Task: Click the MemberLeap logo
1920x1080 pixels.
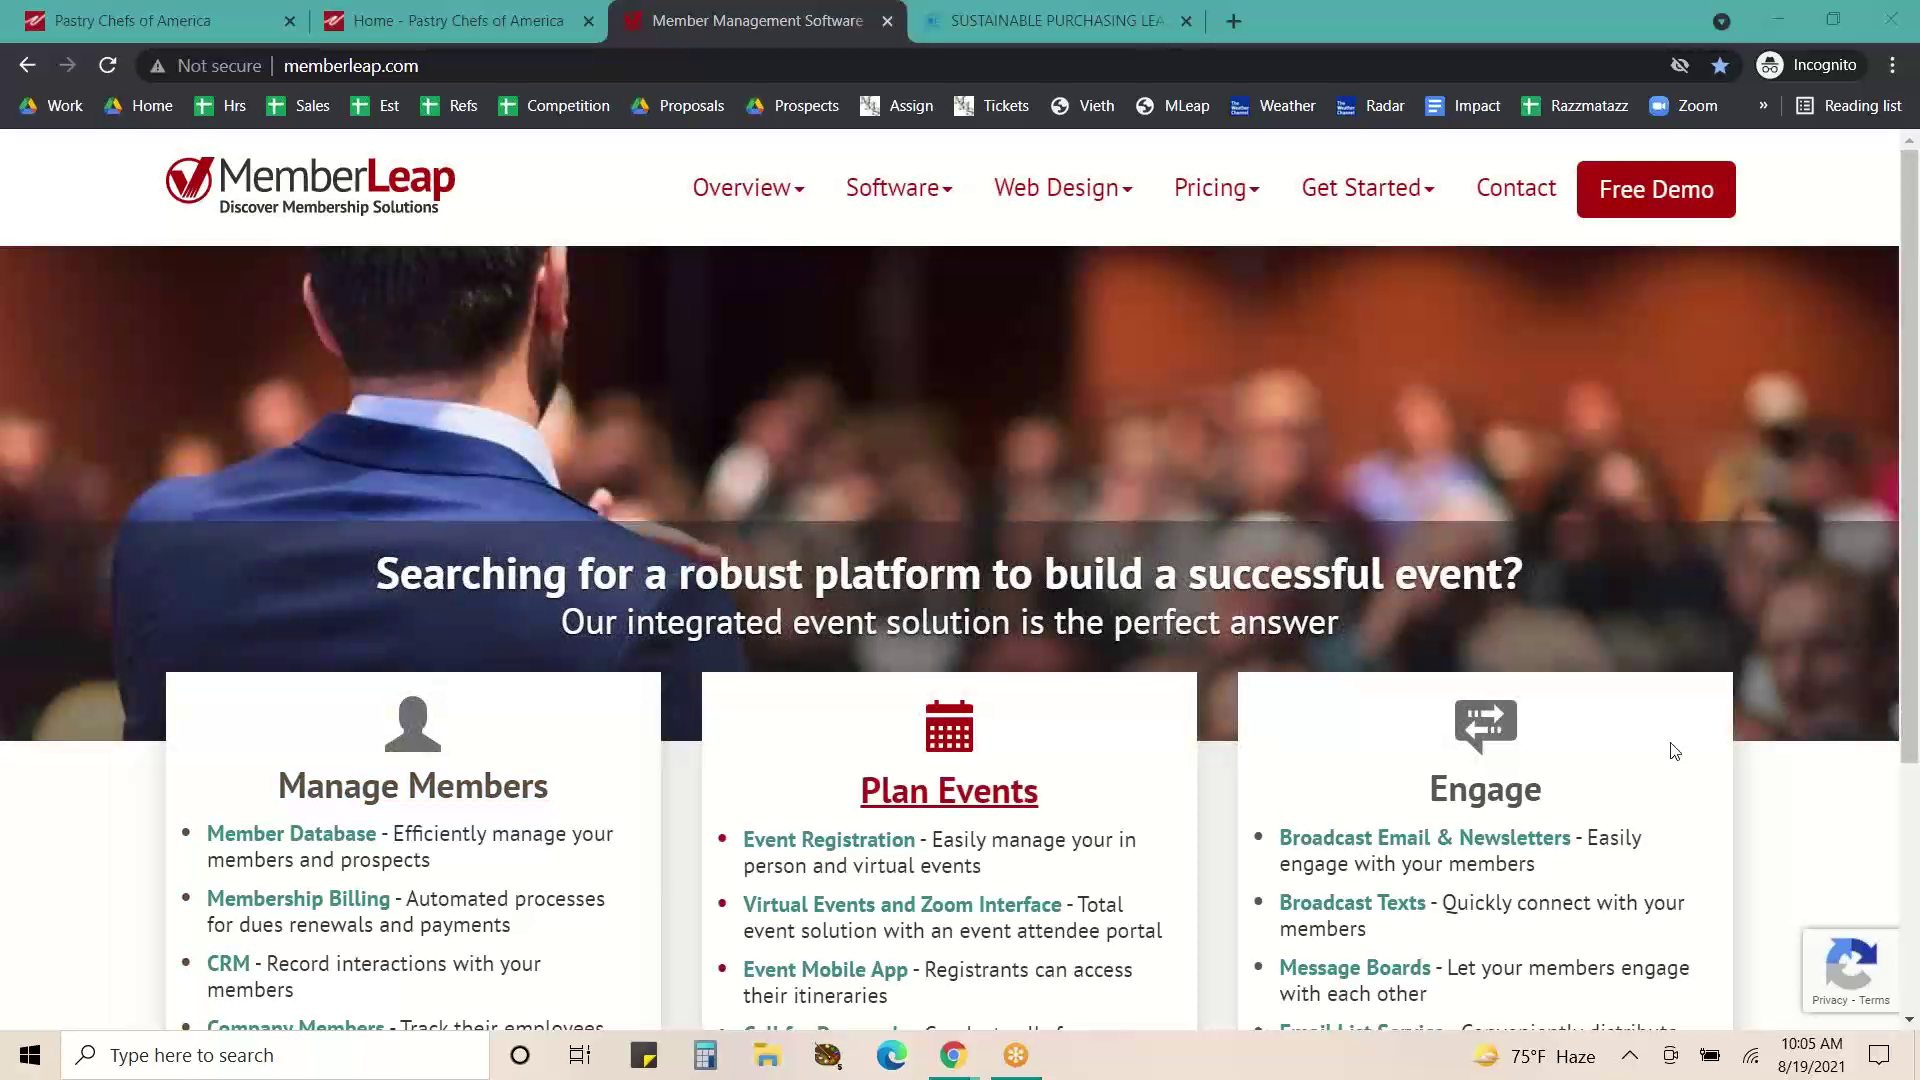Action: pyautogui.click(x=310, y=186)
